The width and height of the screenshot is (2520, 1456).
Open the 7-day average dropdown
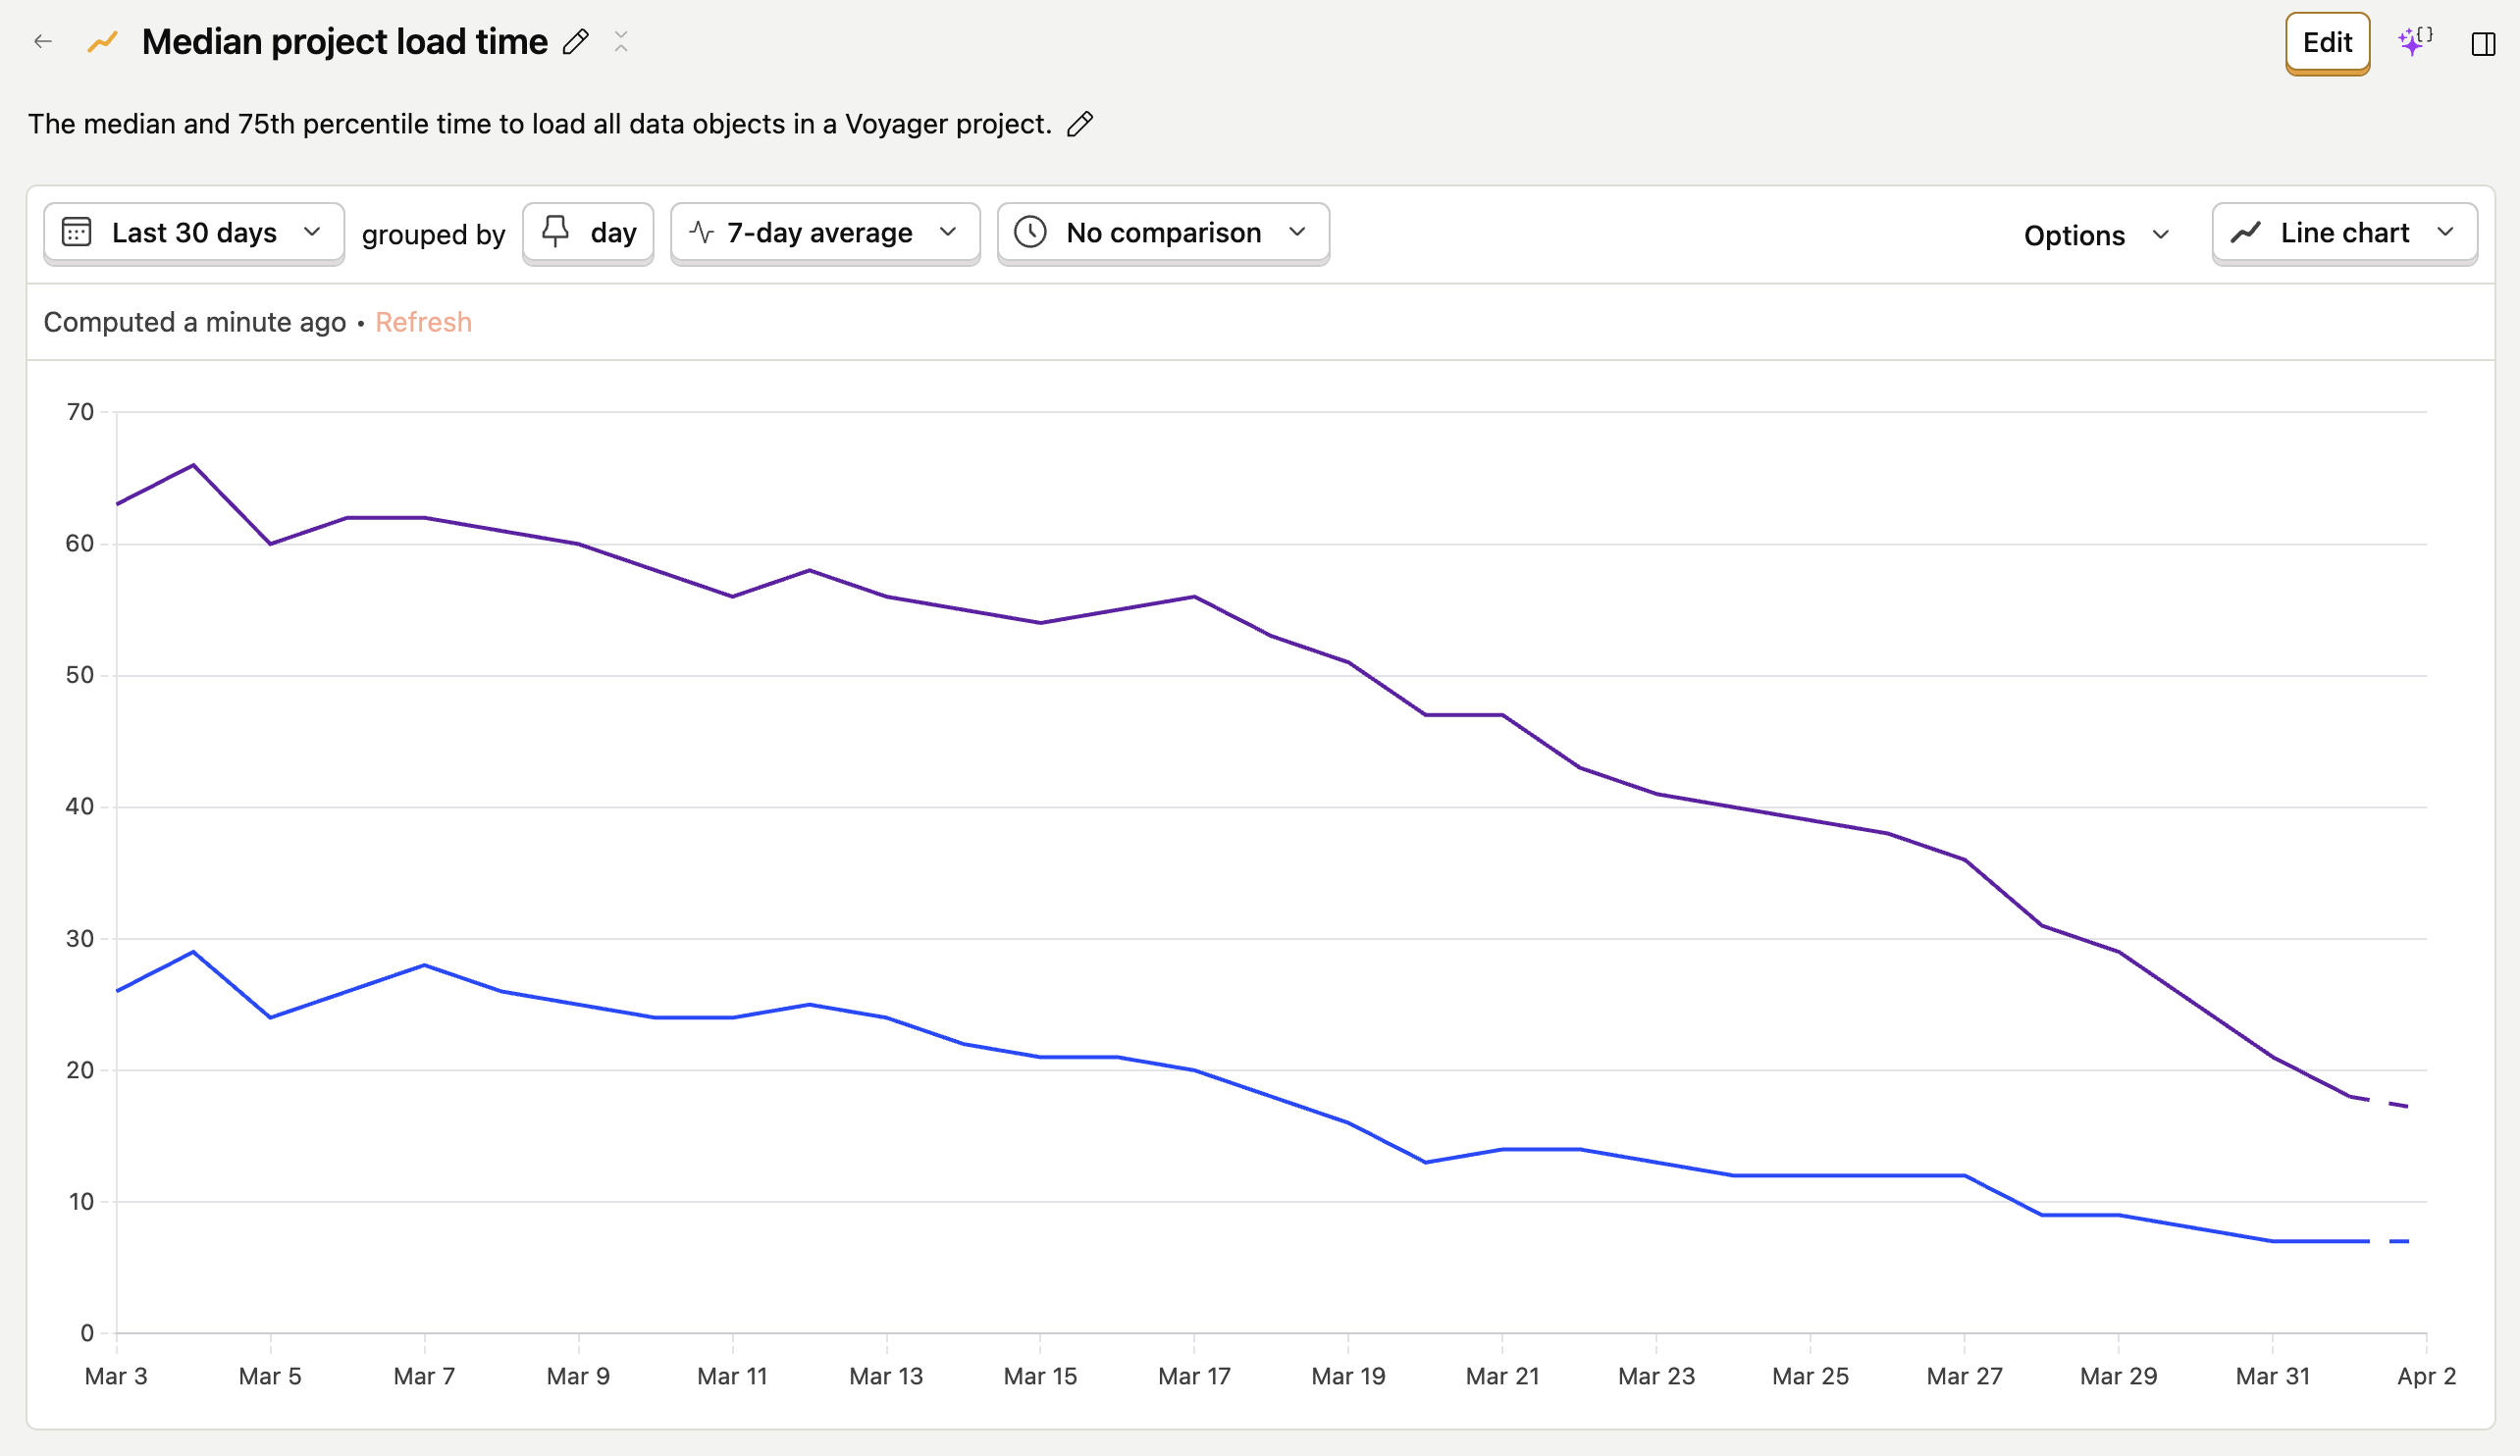point(824,233)
